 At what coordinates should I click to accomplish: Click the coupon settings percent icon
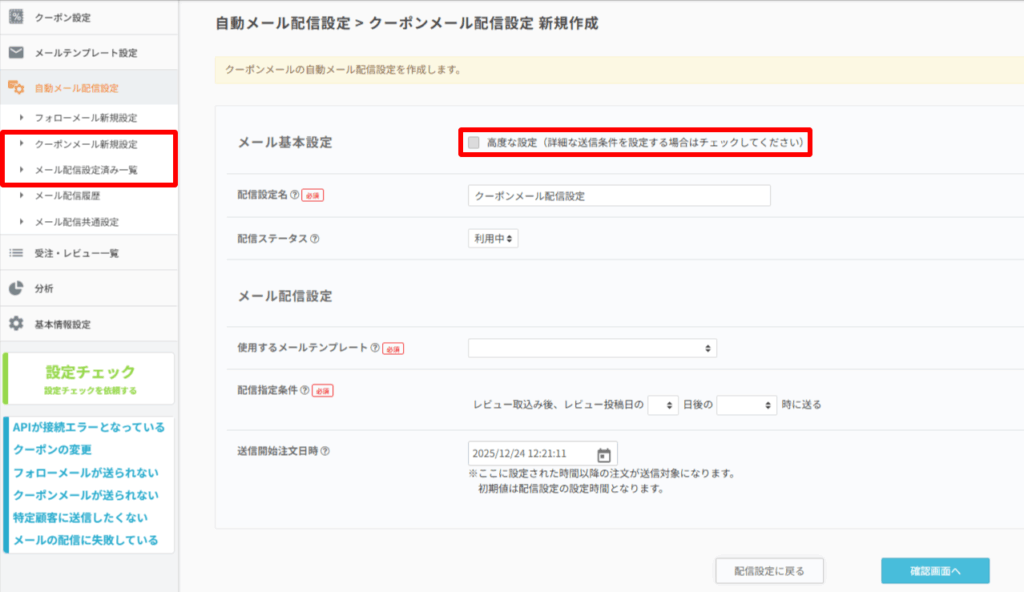16,17
